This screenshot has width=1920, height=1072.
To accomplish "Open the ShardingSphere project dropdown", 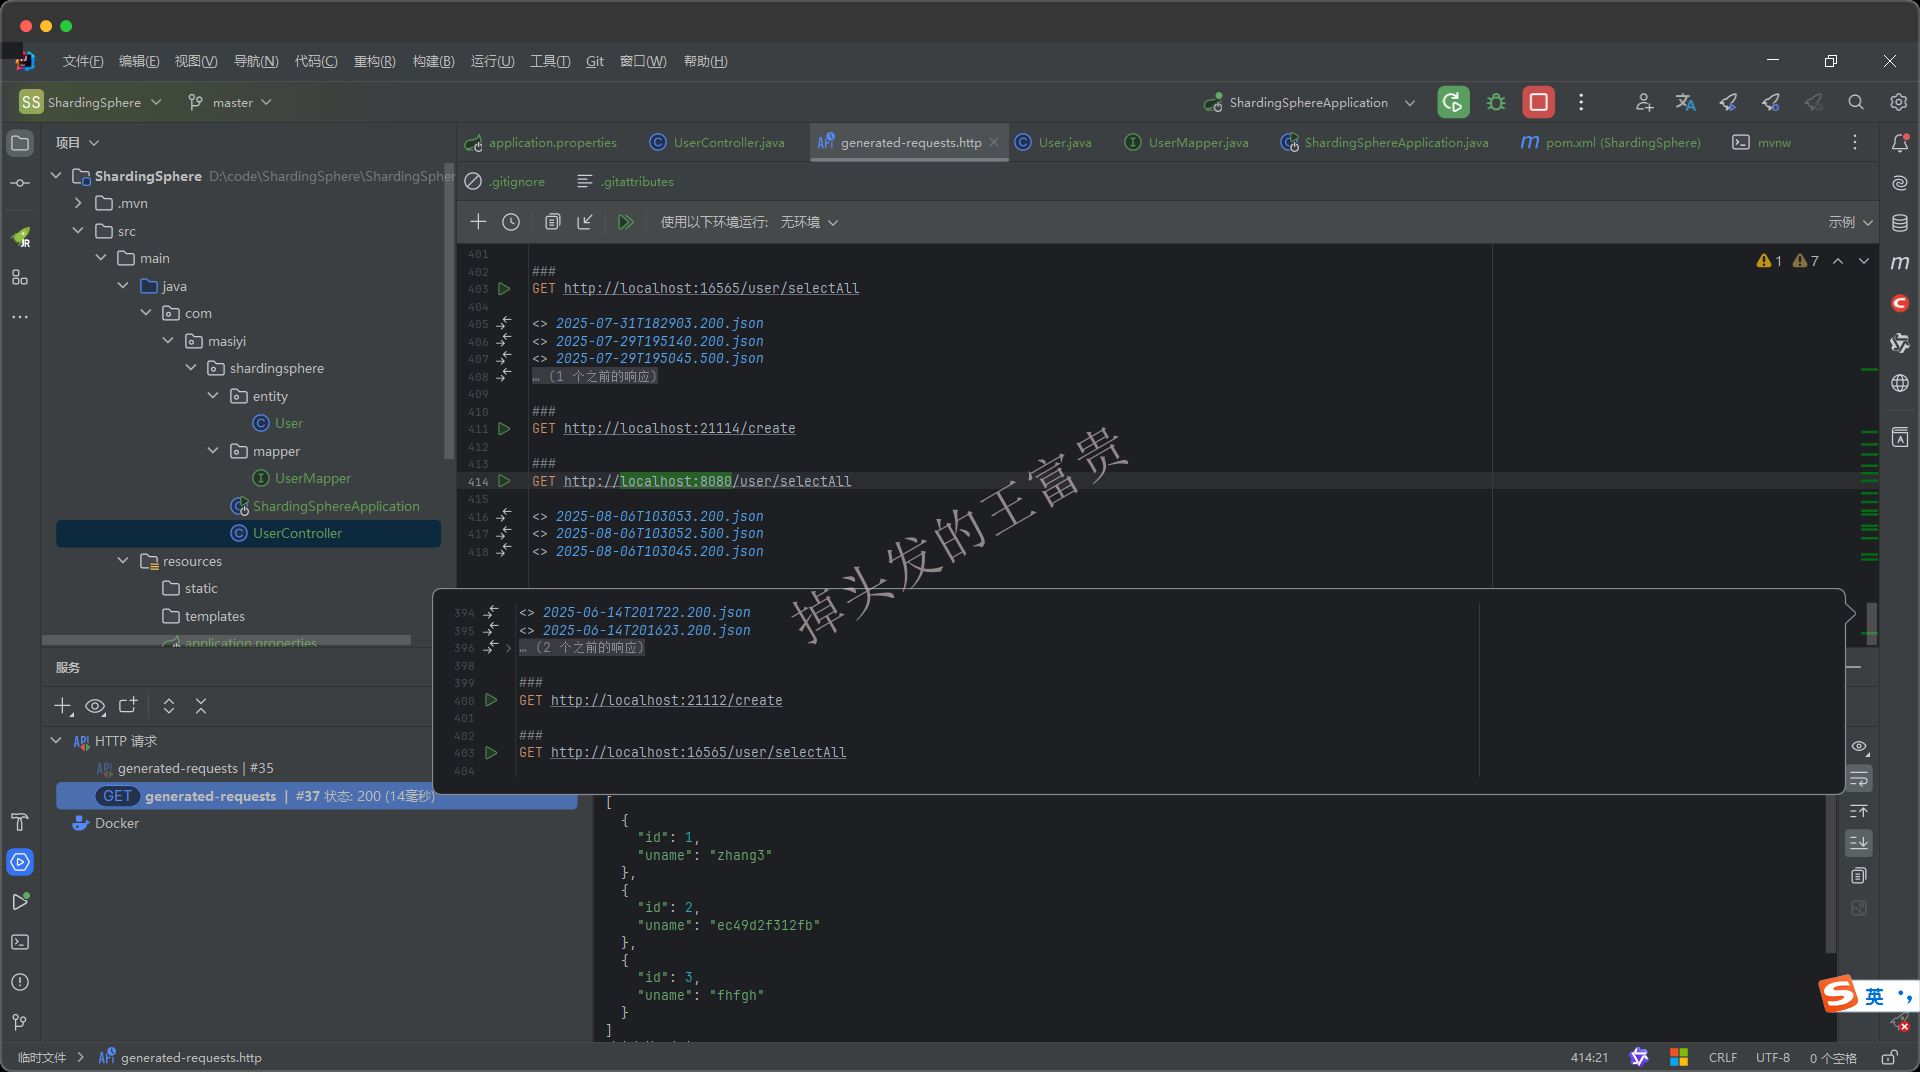I will (x=90, y=102).
